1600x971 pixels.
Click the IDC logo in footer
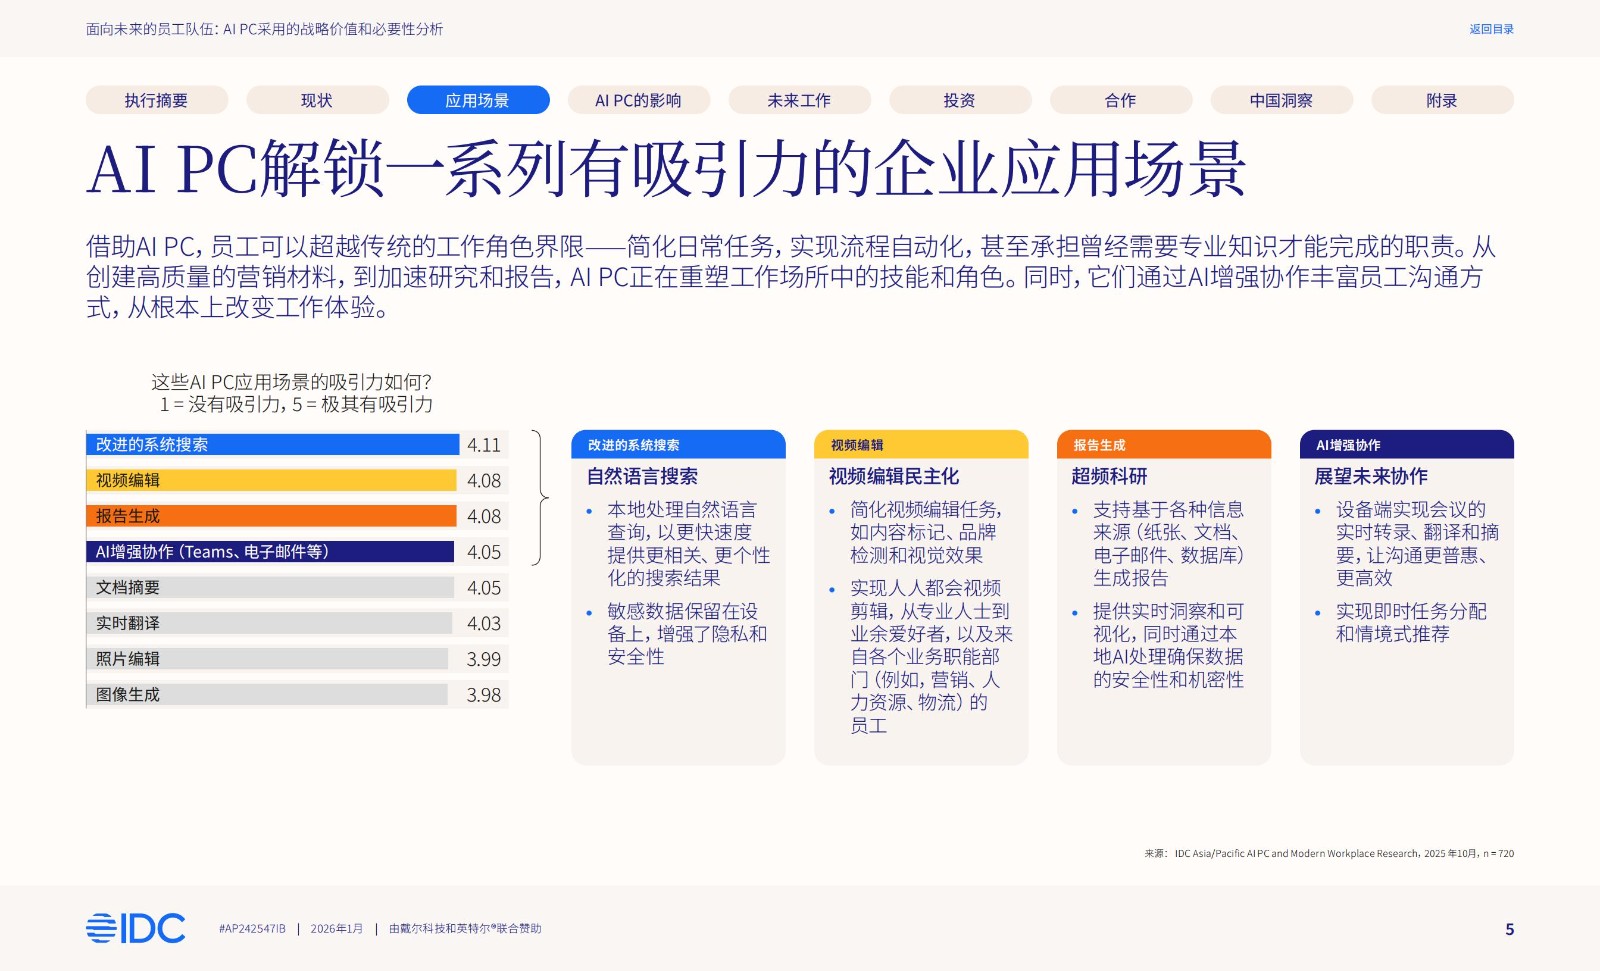tap(135, 928)
